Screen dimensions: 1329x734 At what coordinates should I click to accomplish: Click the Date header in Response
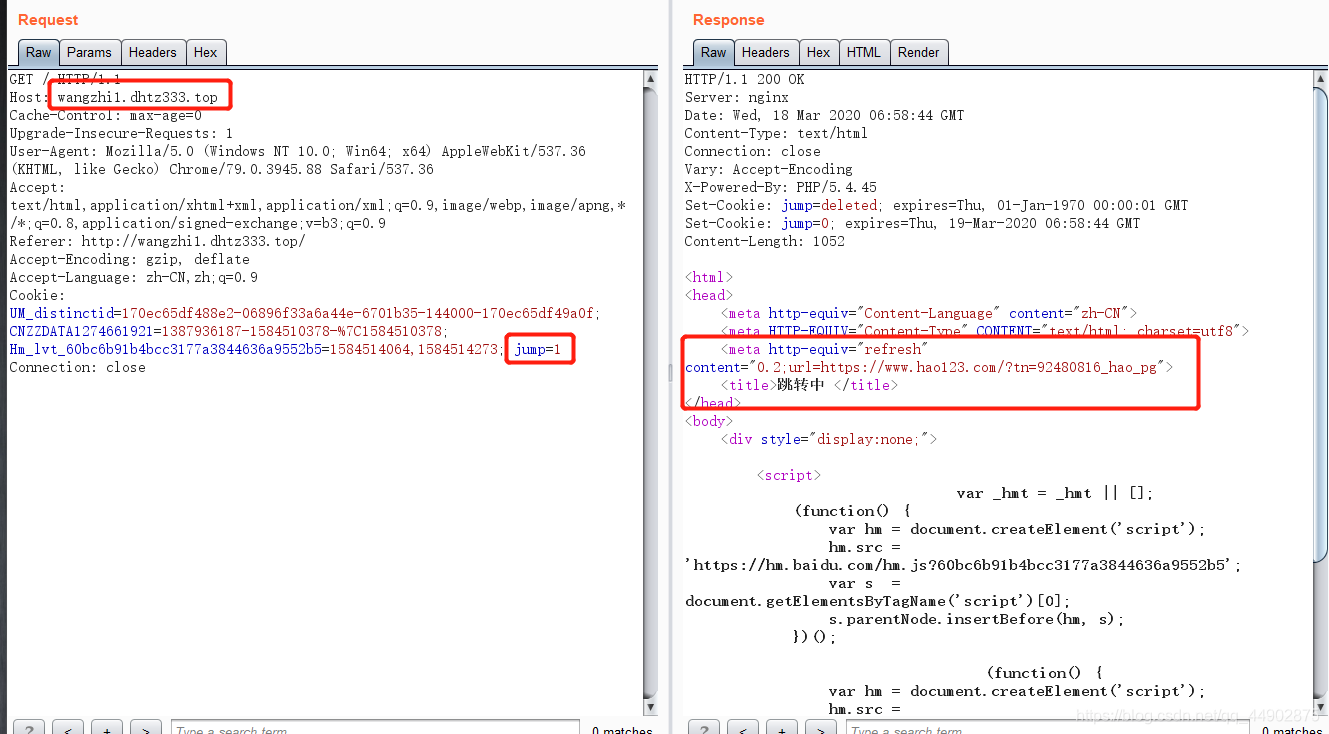[825, 115]
